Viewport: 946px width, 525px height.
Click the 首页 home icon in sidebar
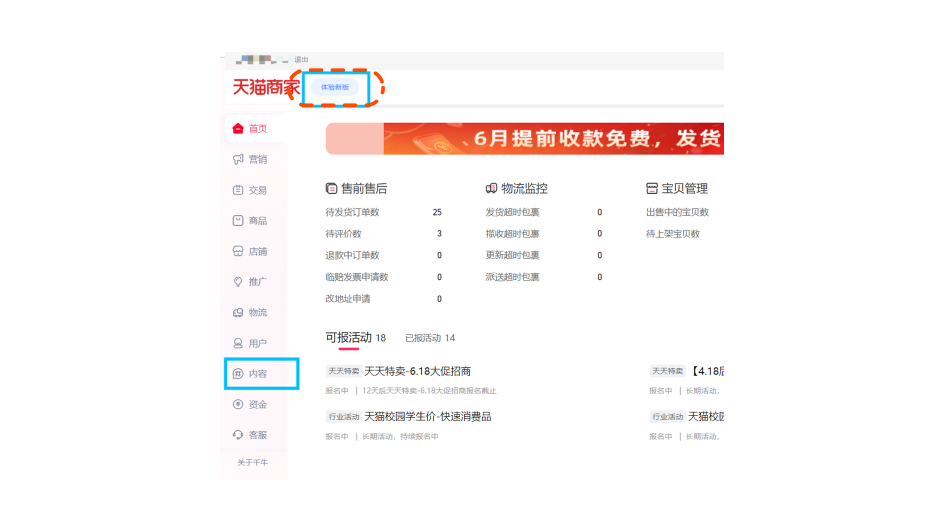[238, 129]
